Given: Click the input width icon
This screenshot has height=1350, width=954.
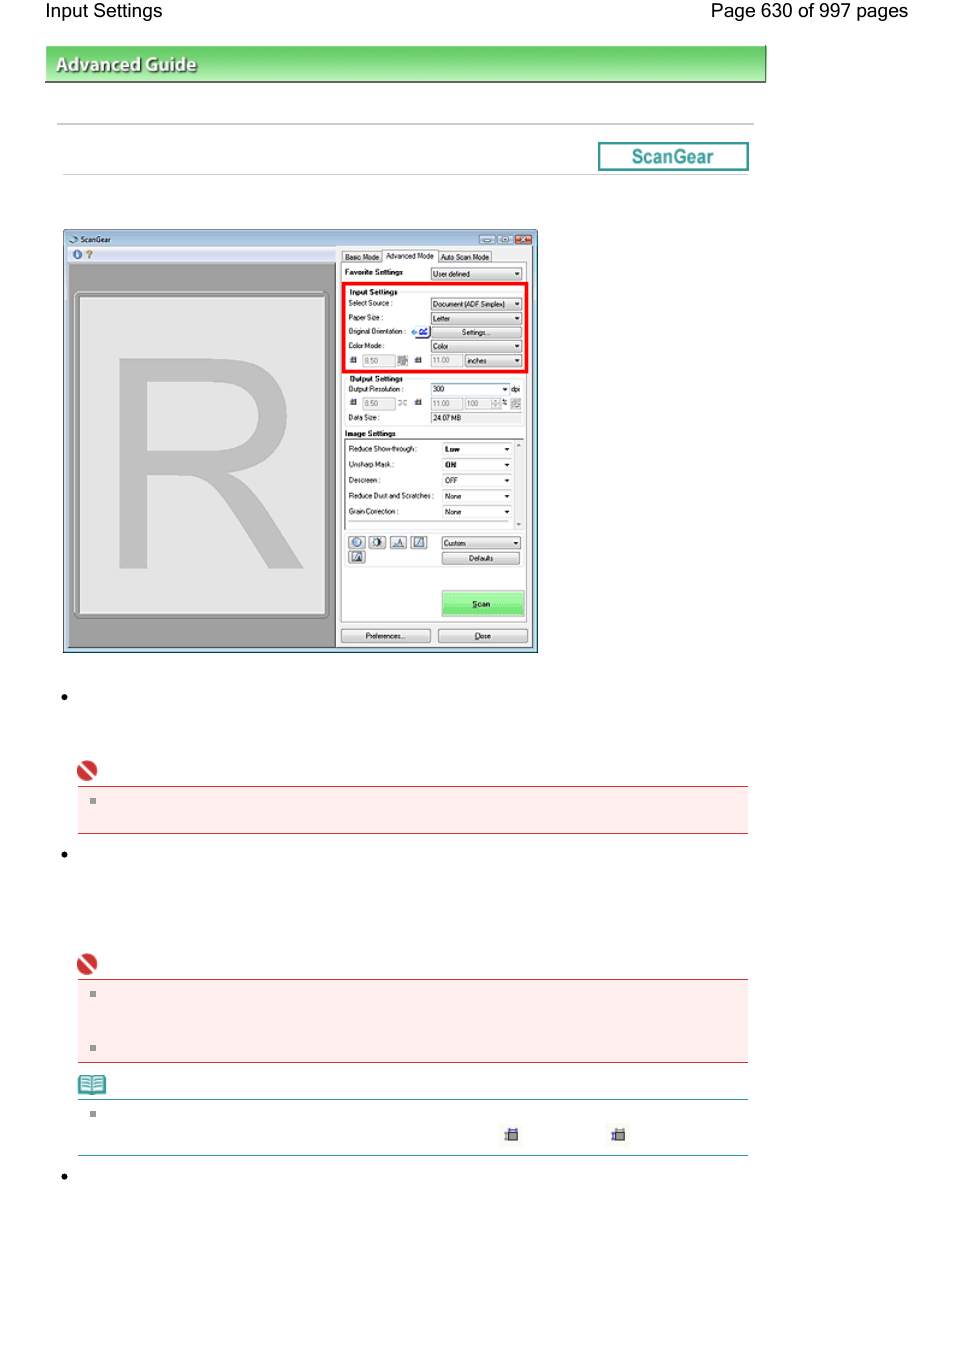Looking at the screenshot, I should (353, 360).
